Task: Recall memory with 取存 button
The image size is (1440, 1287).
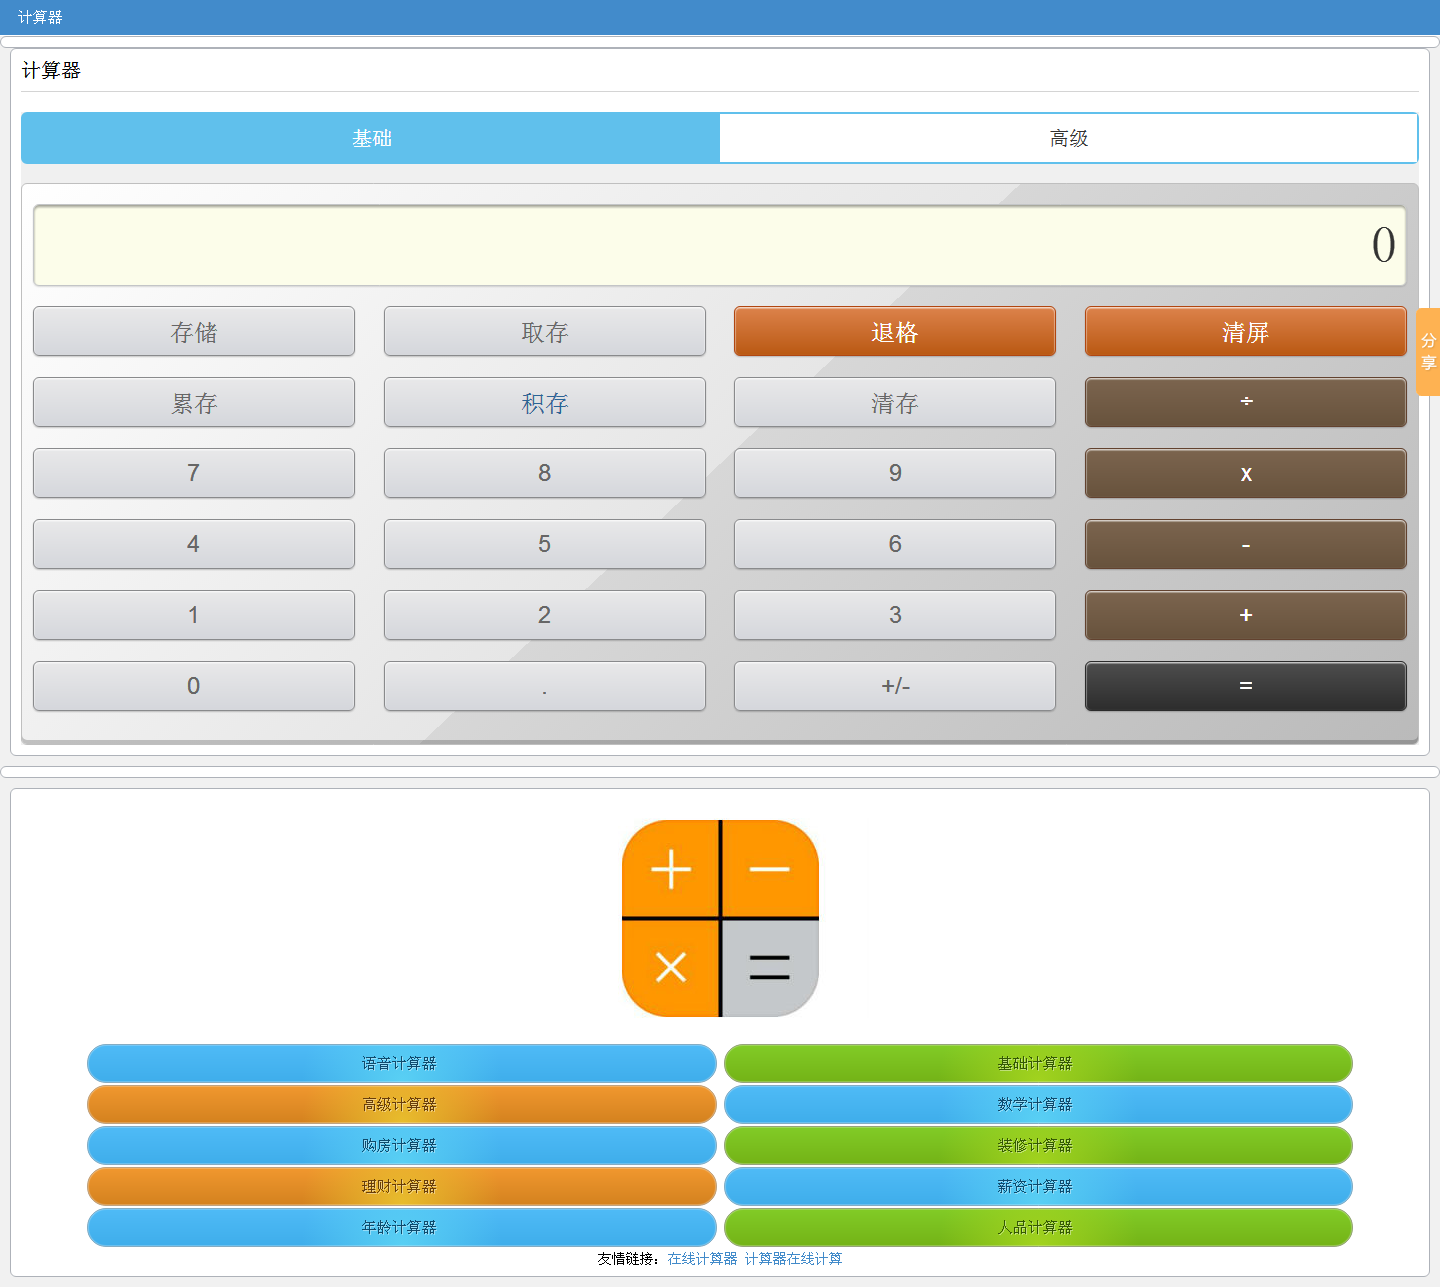Action: point(544,332)
